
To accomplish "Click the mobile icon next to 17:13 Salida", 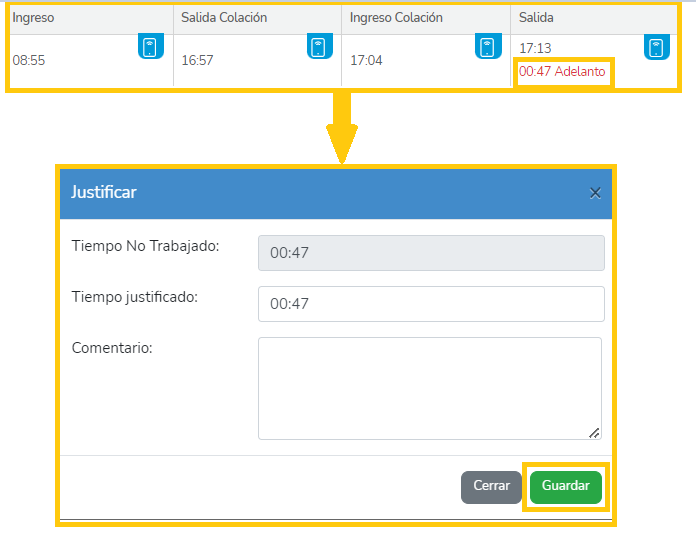I will pyautogui.click(x=656, y=47).
